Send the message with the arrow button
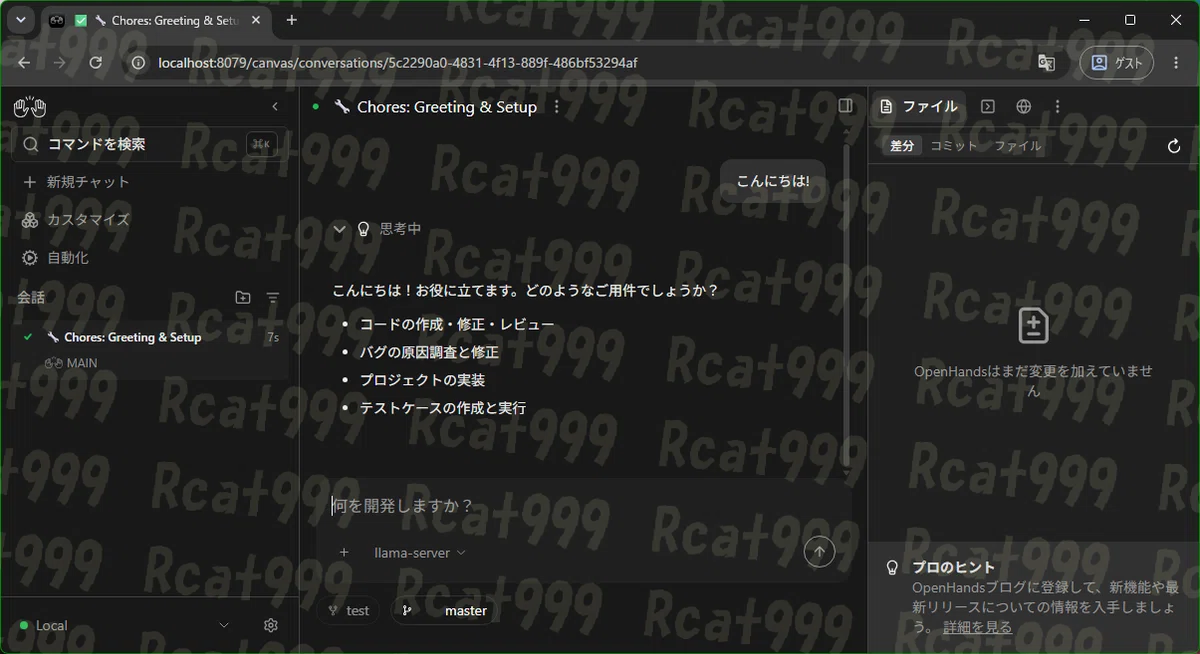Viewport: 1200px width, 654px height. point(819,551)
